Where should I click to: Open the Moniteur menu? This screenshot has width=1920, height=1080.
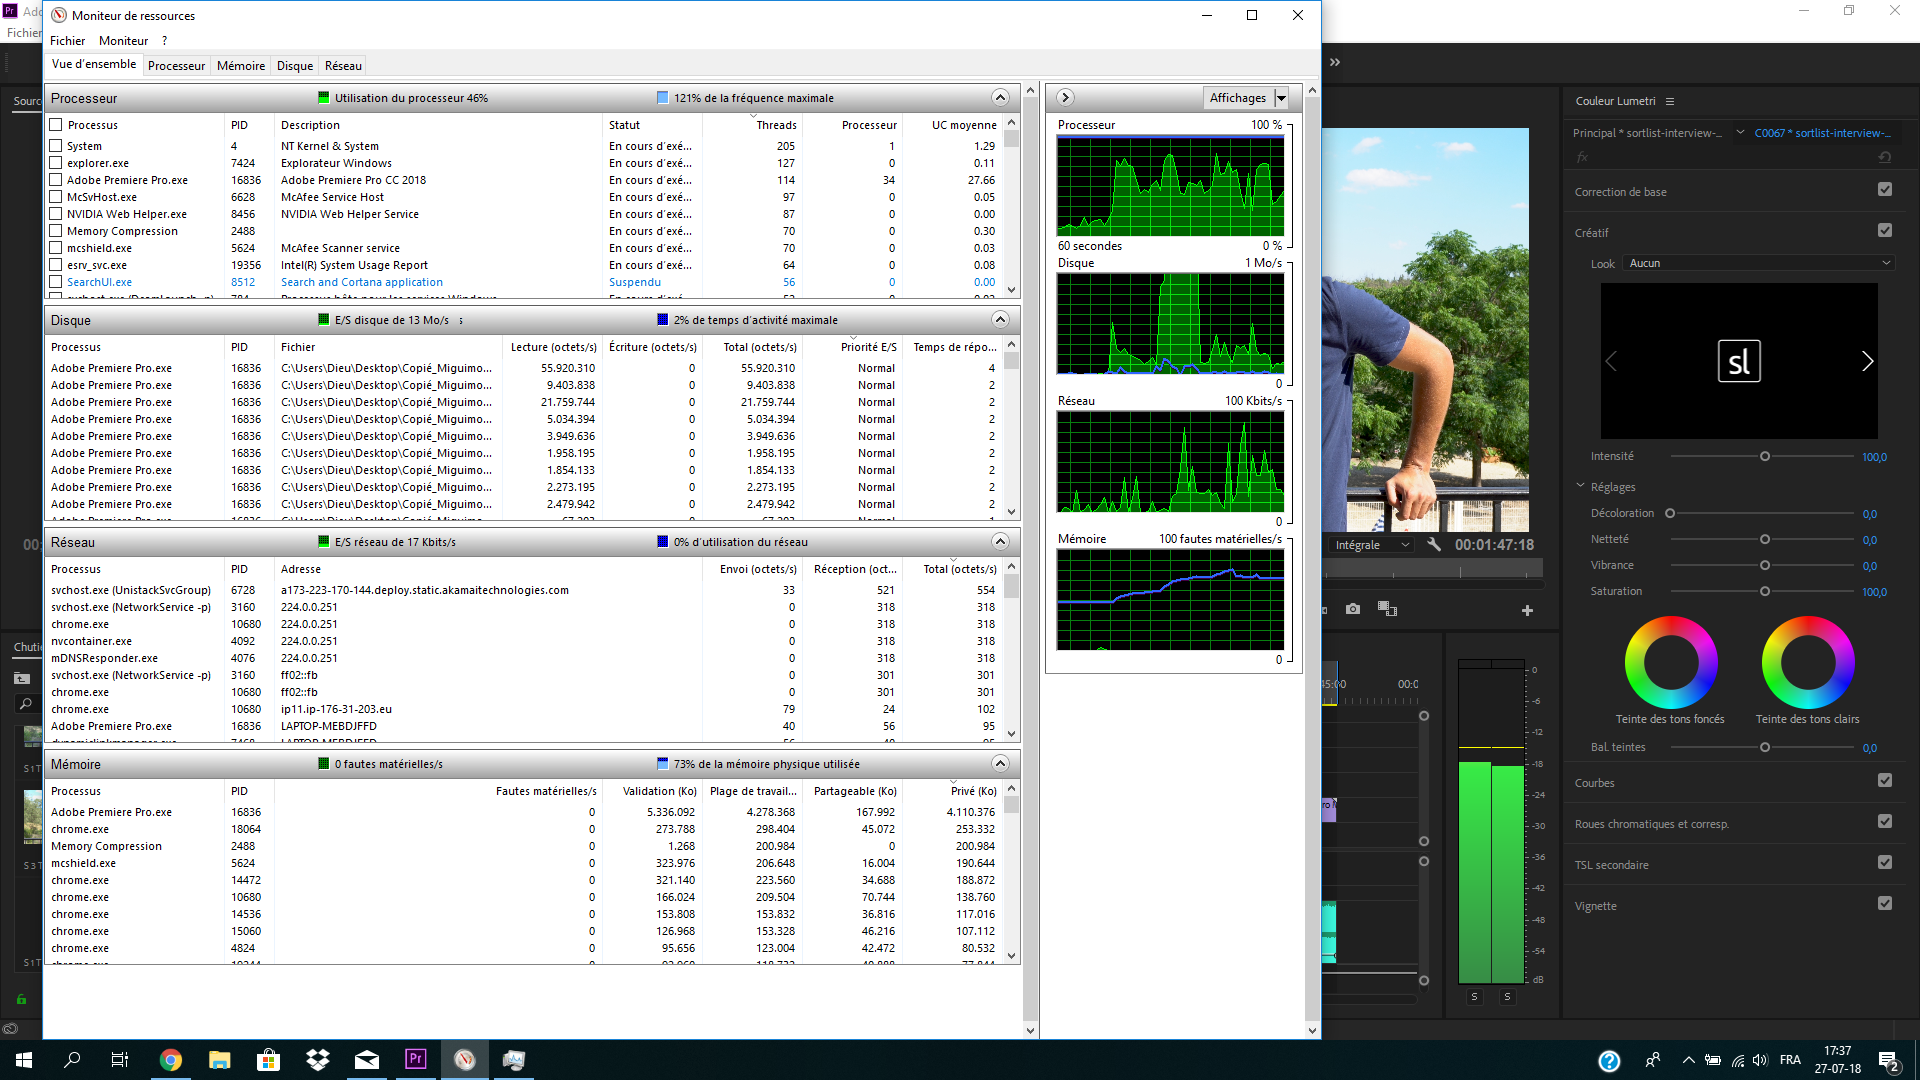[123, 41]
